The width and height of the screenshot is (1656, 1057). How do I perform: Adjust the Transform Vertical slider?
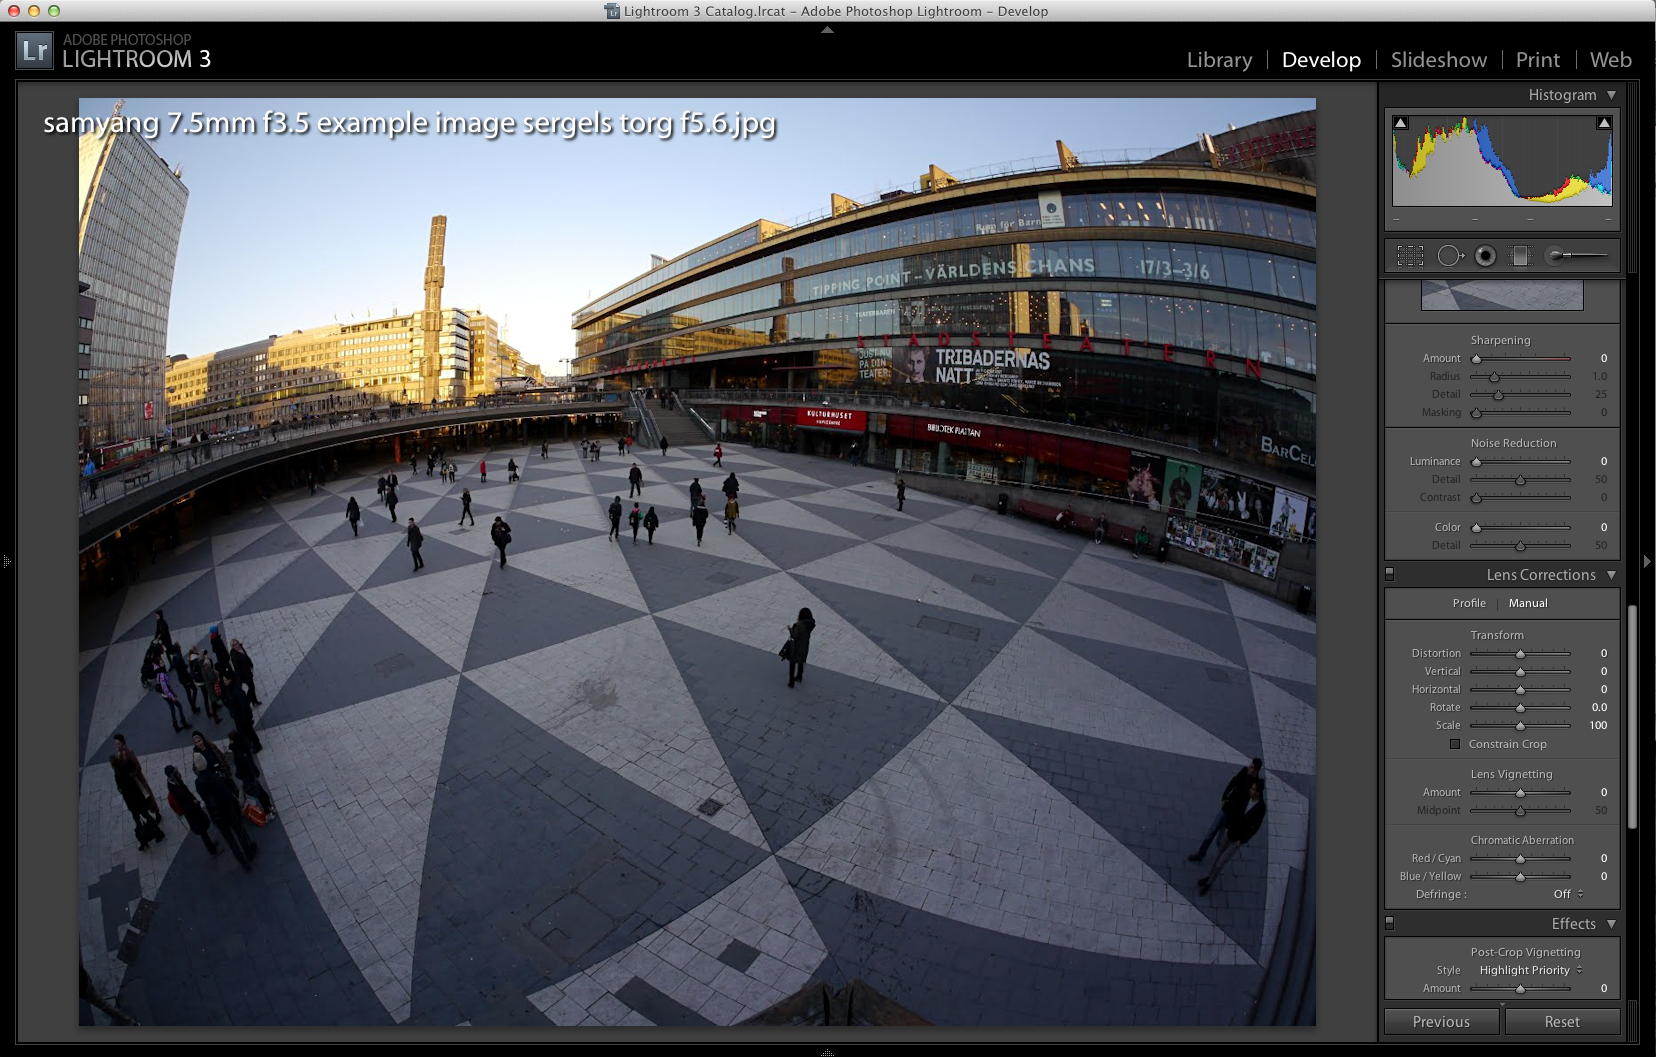pyautogui.click(x=1520, y=671)
